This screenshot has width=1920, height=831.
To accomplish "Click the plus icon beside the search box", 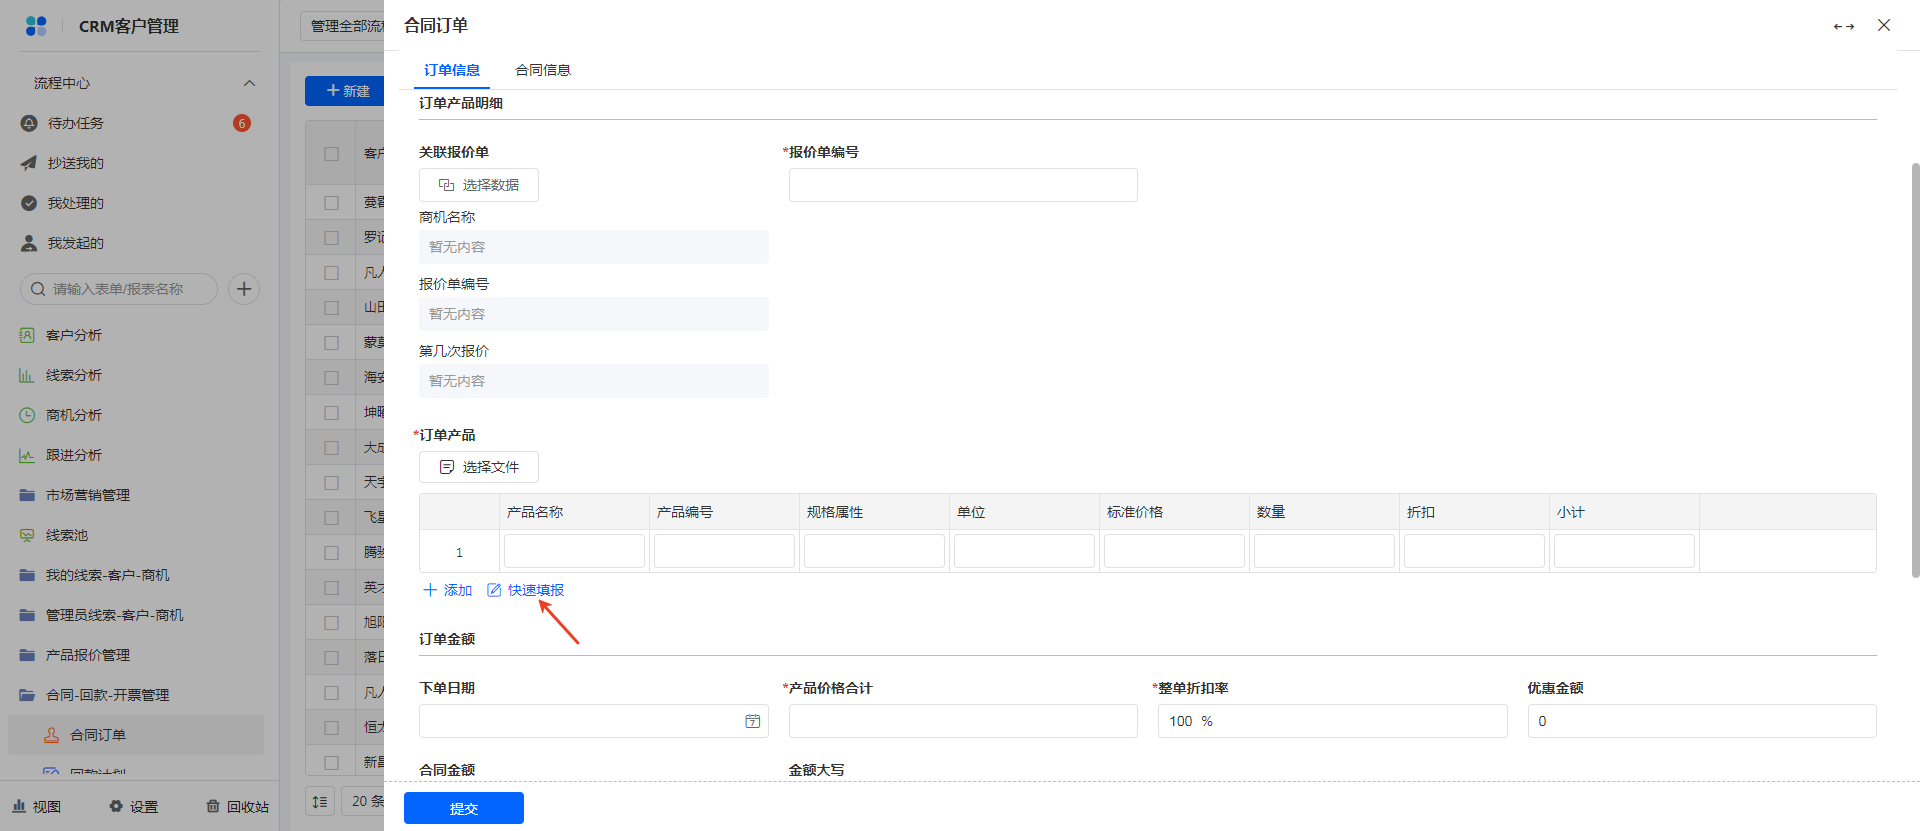I will pyautogui.click(x=244, y=289).
